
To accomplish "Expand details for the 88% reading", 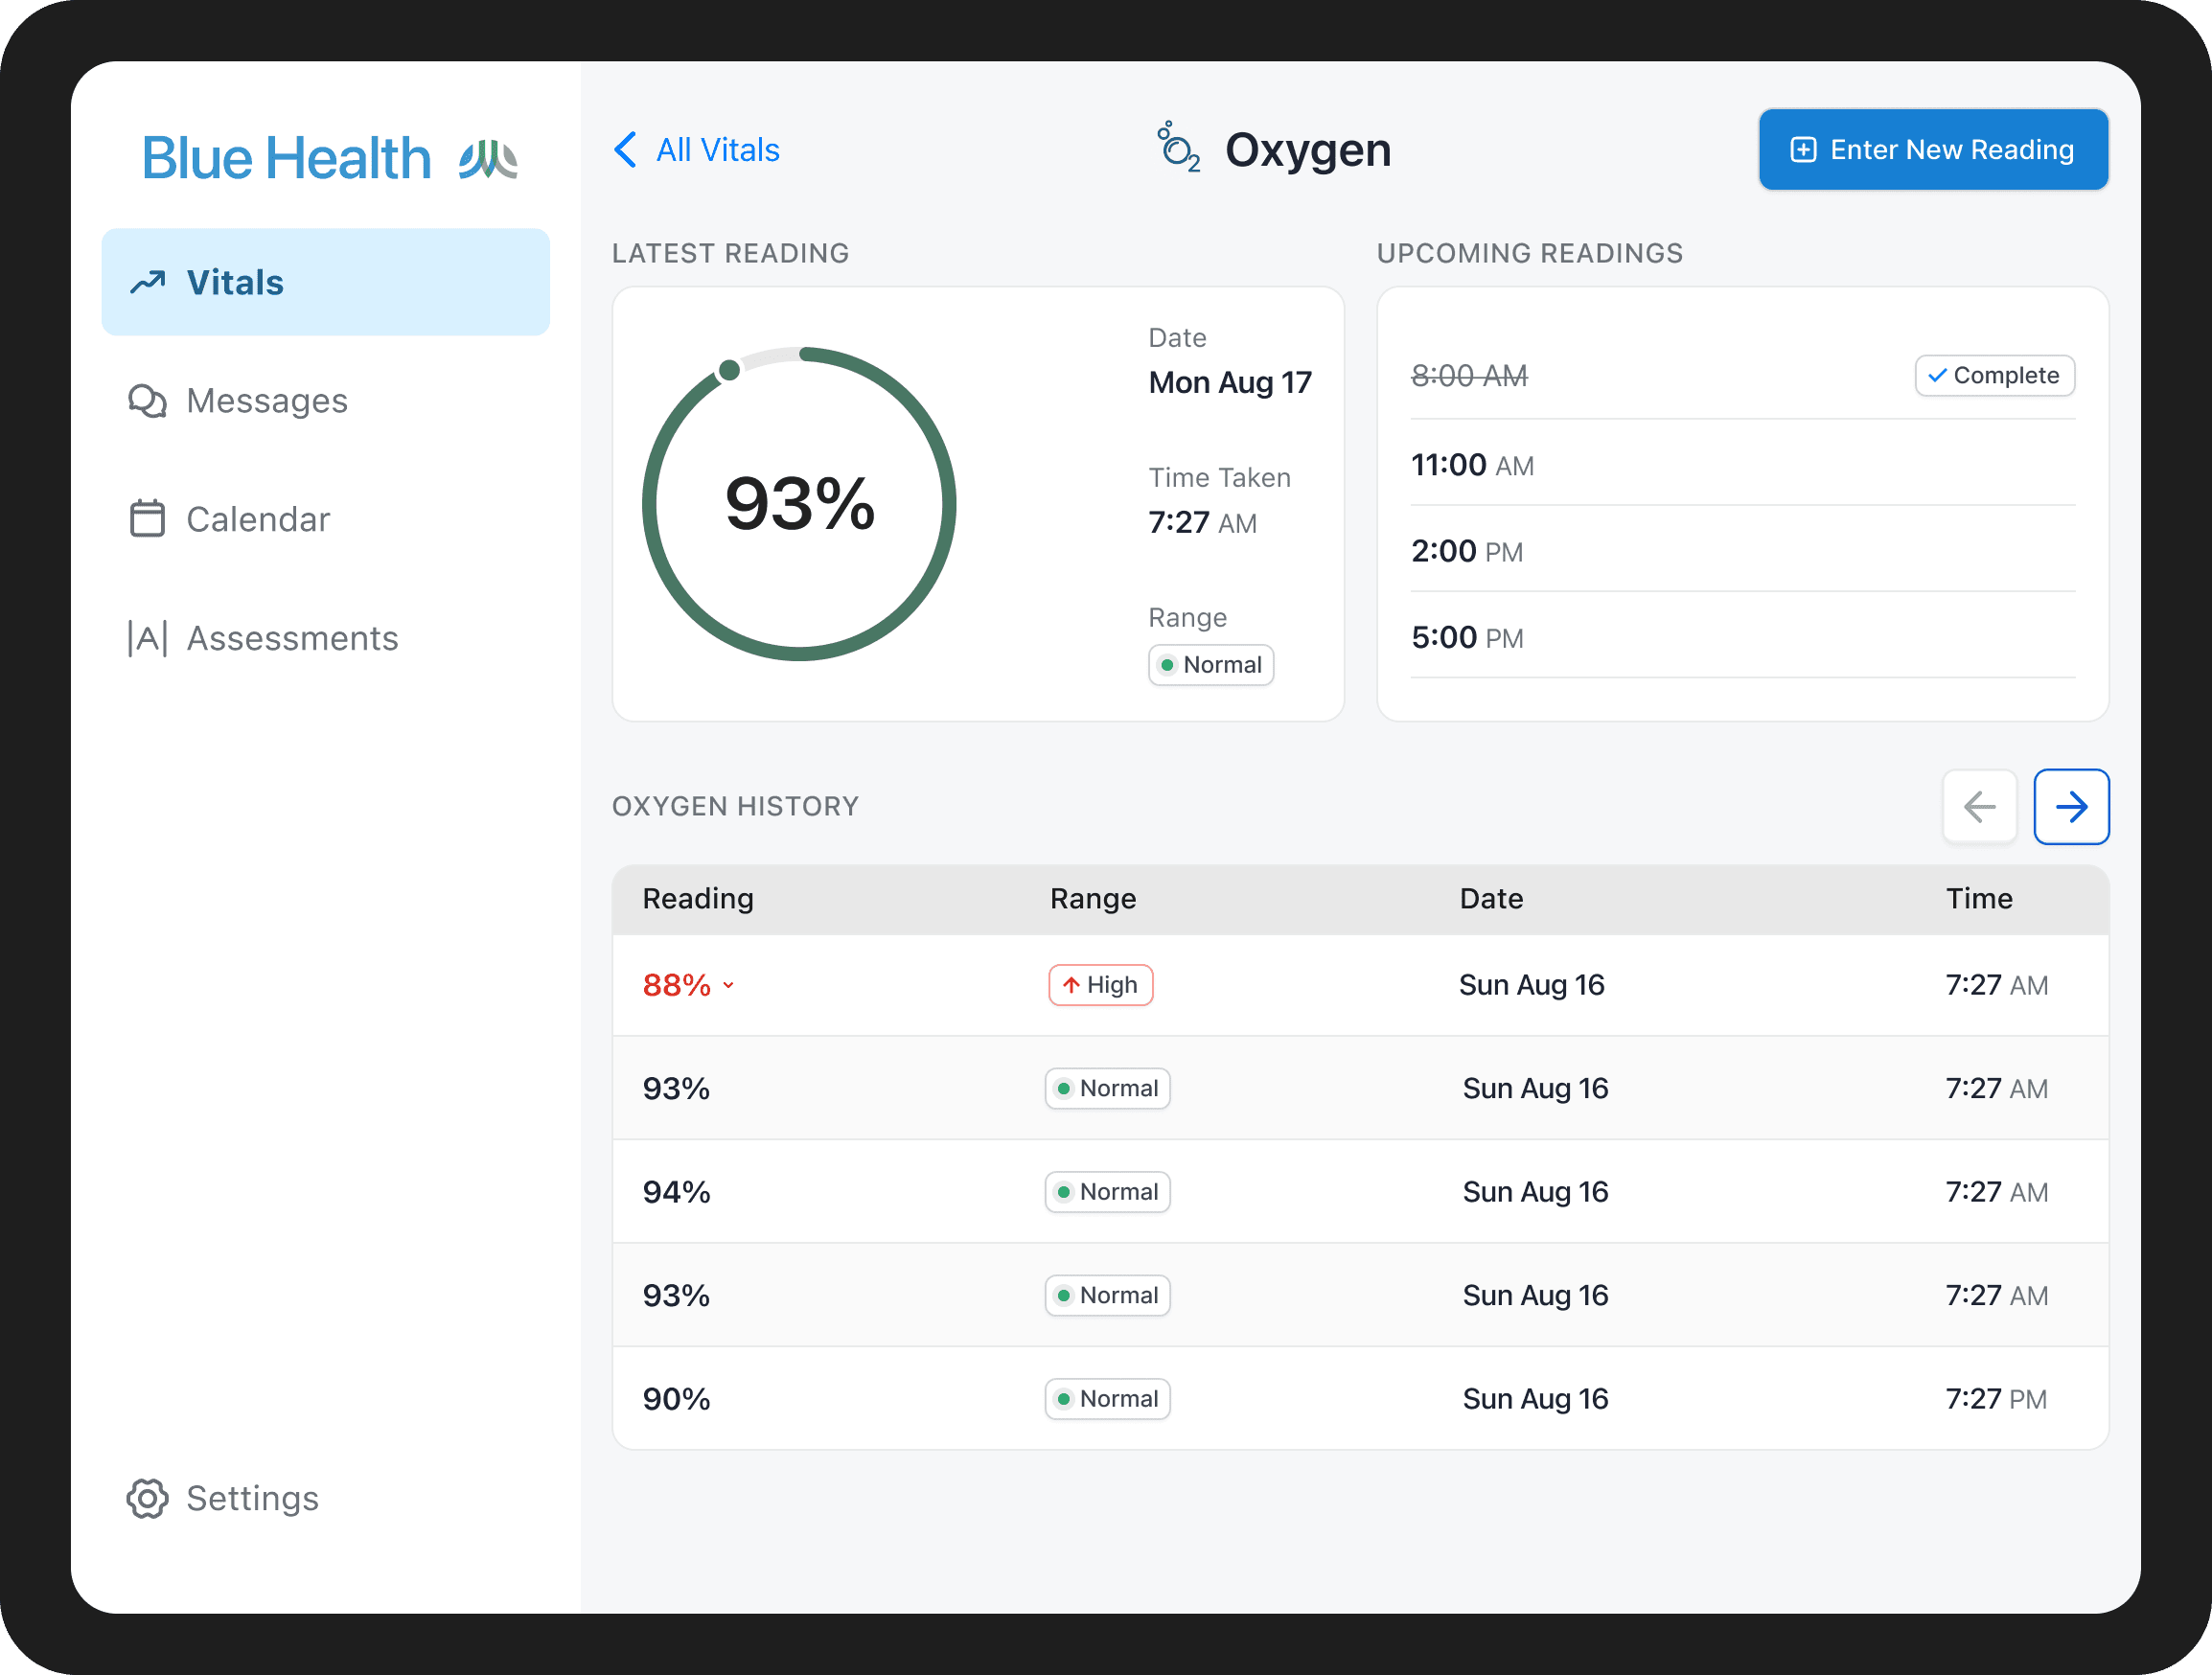I will (727, 985).
